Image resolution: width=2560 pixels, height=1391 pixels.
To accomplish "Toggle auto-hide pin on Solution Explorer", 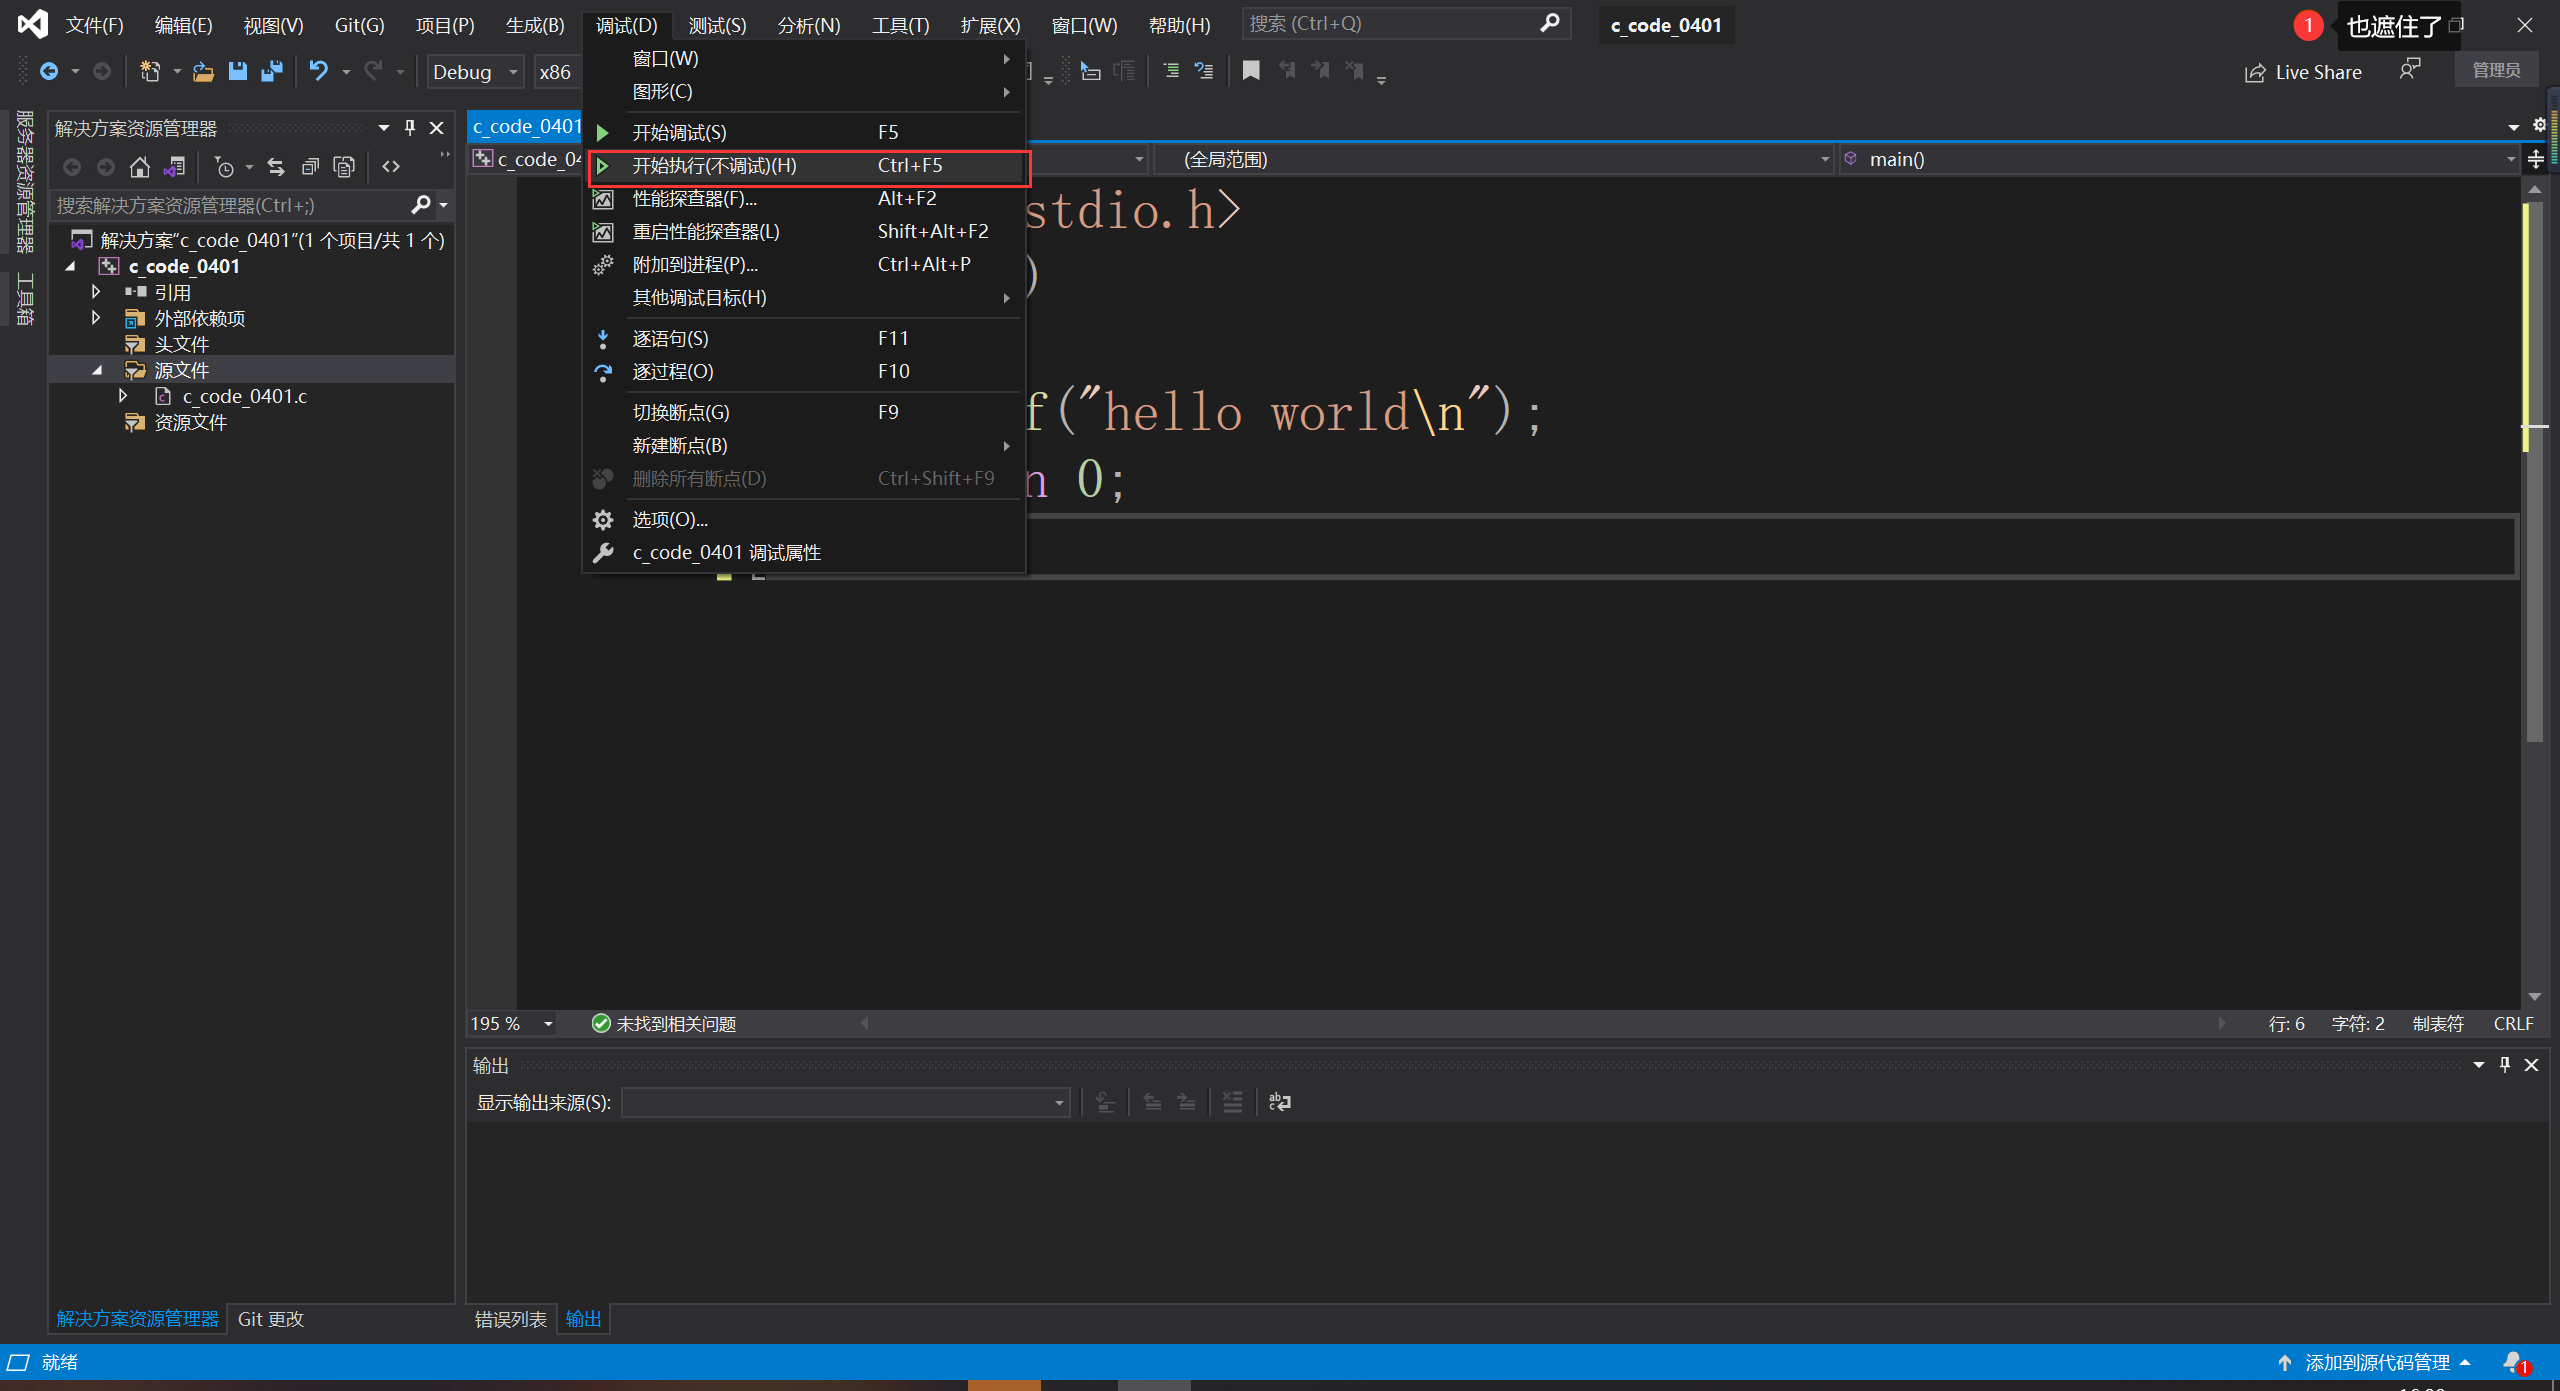I will pyautogui.click(x=410, y=128).
